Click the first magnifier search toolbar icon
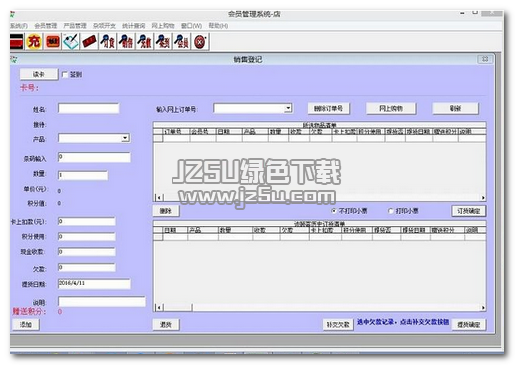The width and height of the screenshot is (515, 365). coord(107,42)
